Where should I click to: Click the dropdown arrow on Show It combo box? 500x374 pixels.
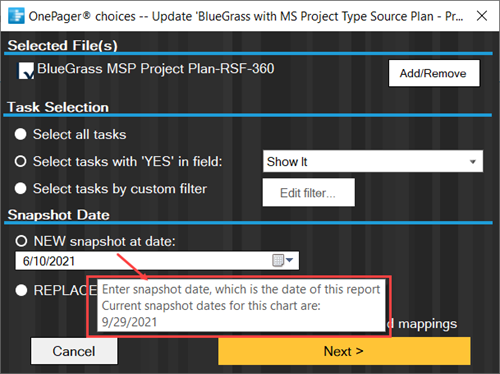click(x=473, y=162)
